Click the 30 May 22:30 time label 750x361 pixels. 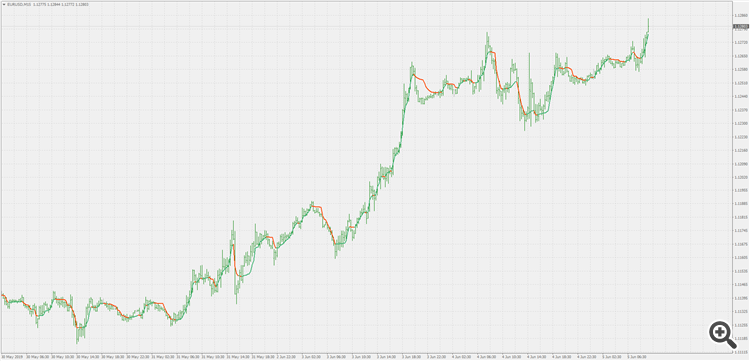[x=137, y=357]
